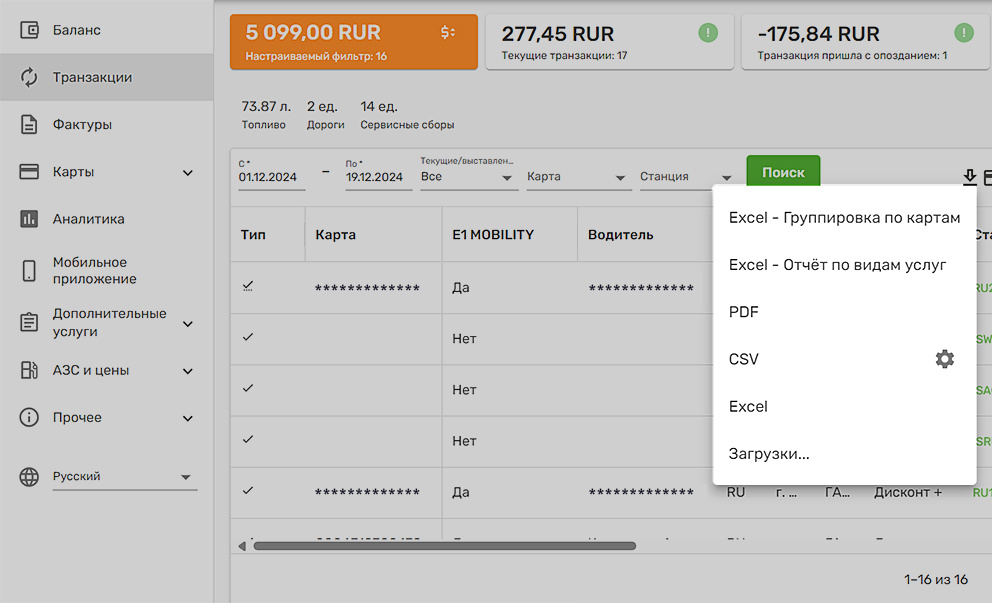Click the green Поиск button
Image resolution: width=992 pixels, height=603 pixels.
click(x=783, y=171)
